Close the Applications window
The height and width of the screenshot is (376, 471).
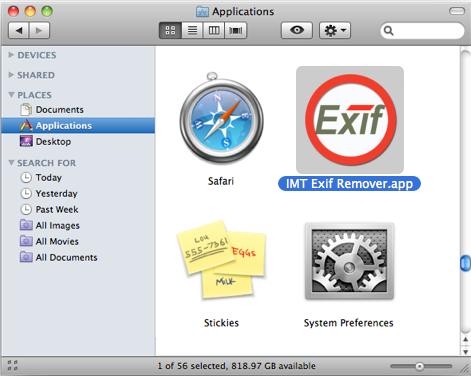(x=14, y=11)
